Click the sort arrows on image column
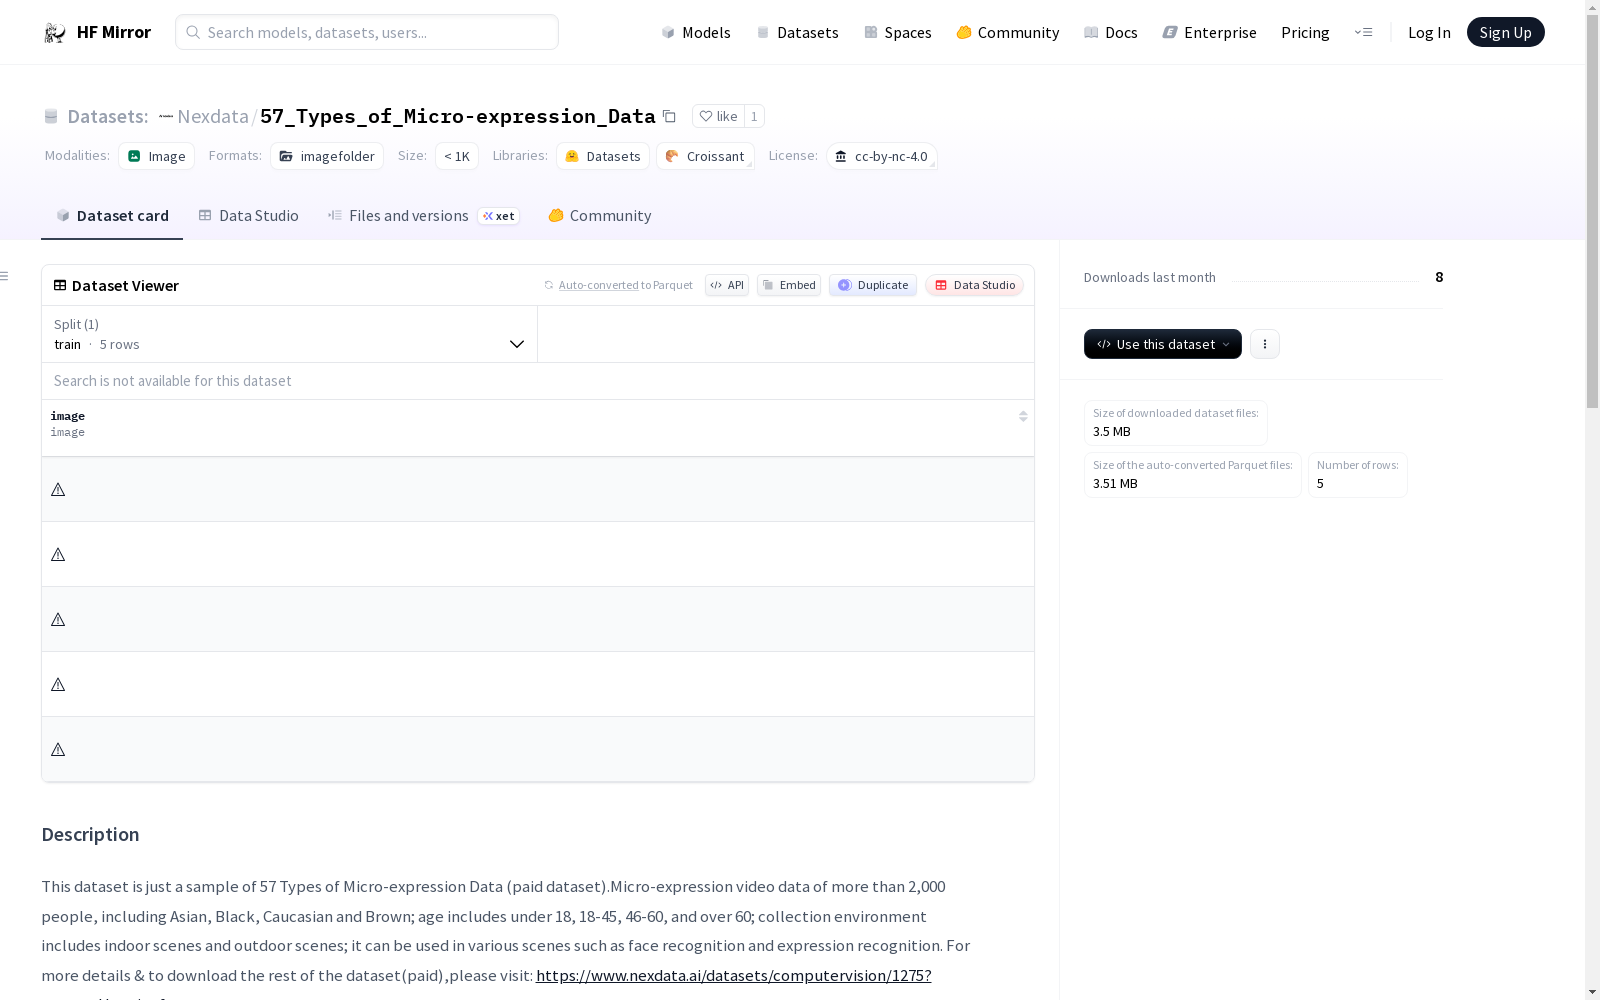The width and height of the screenshot is (1600, 1000). (x=1023, y=416)
